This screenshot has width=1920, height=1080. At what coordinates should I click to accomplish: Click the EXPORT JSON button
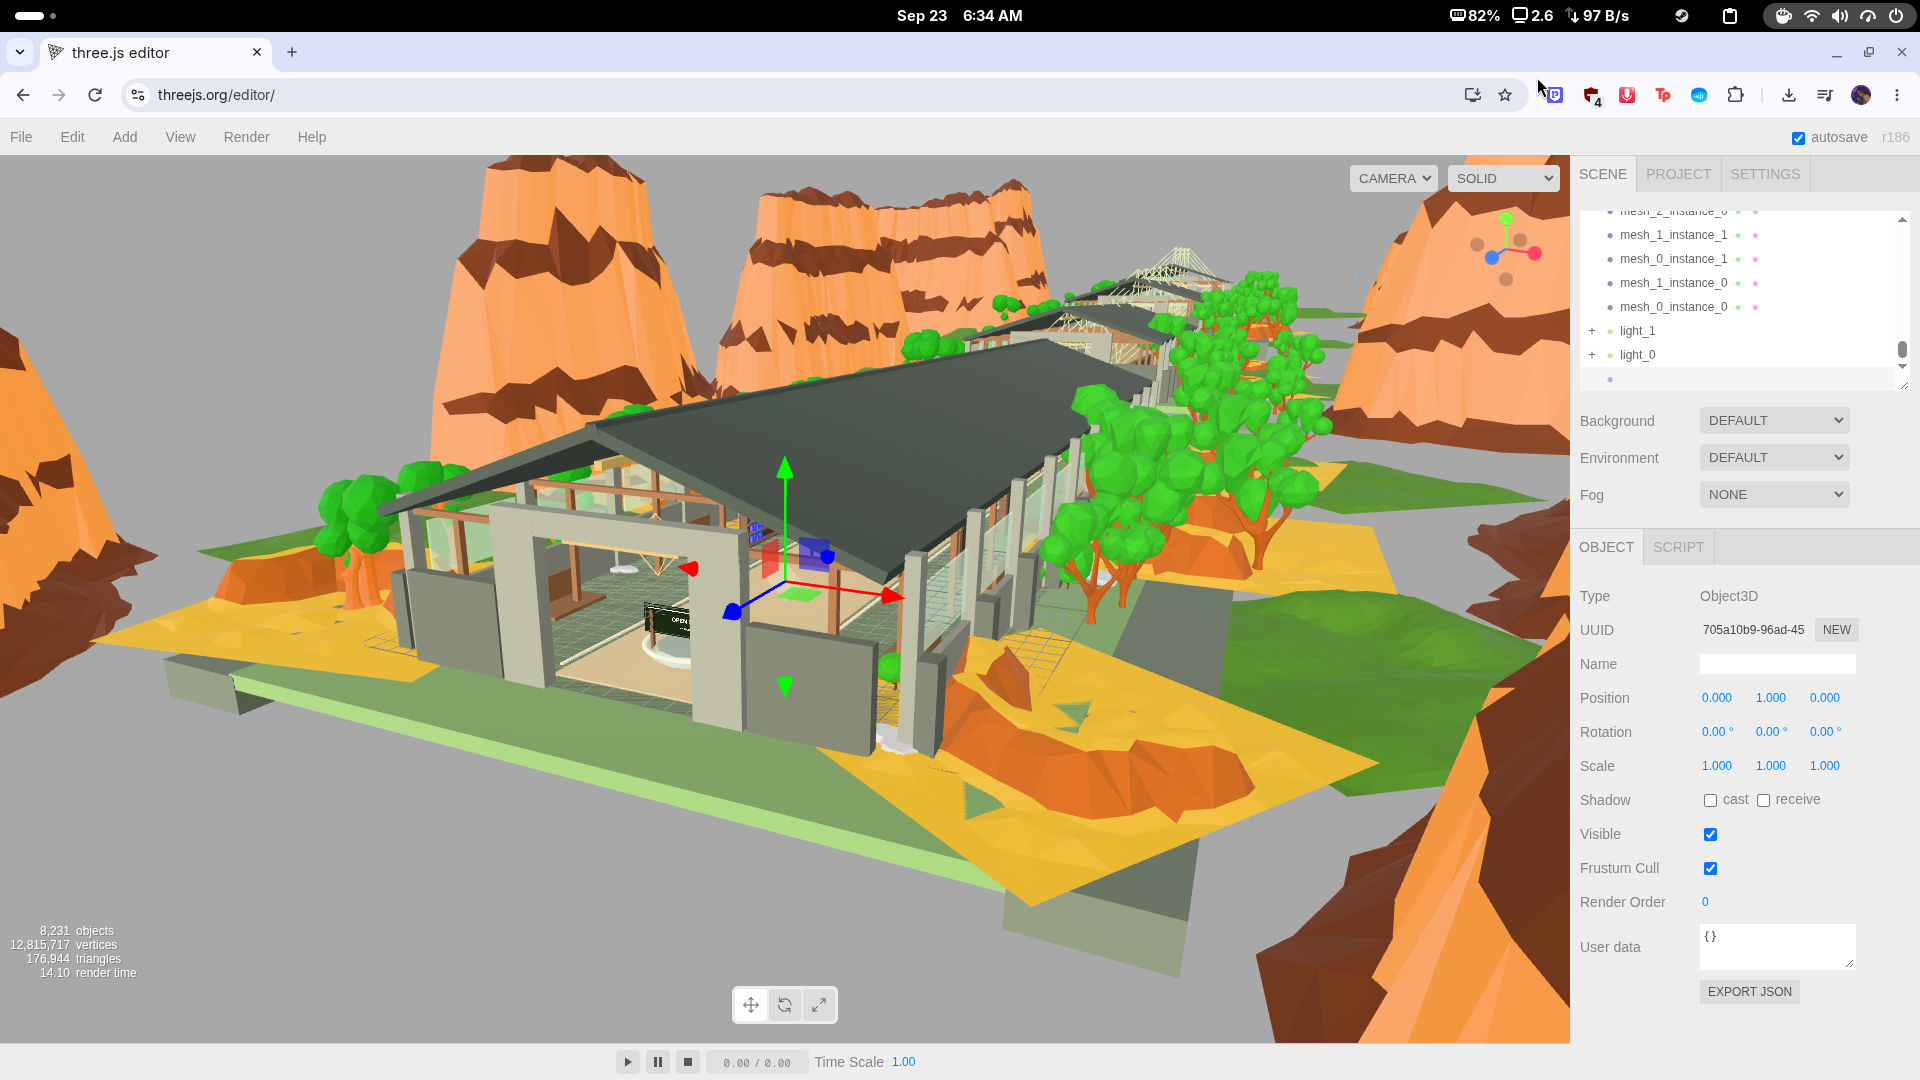1750,992
